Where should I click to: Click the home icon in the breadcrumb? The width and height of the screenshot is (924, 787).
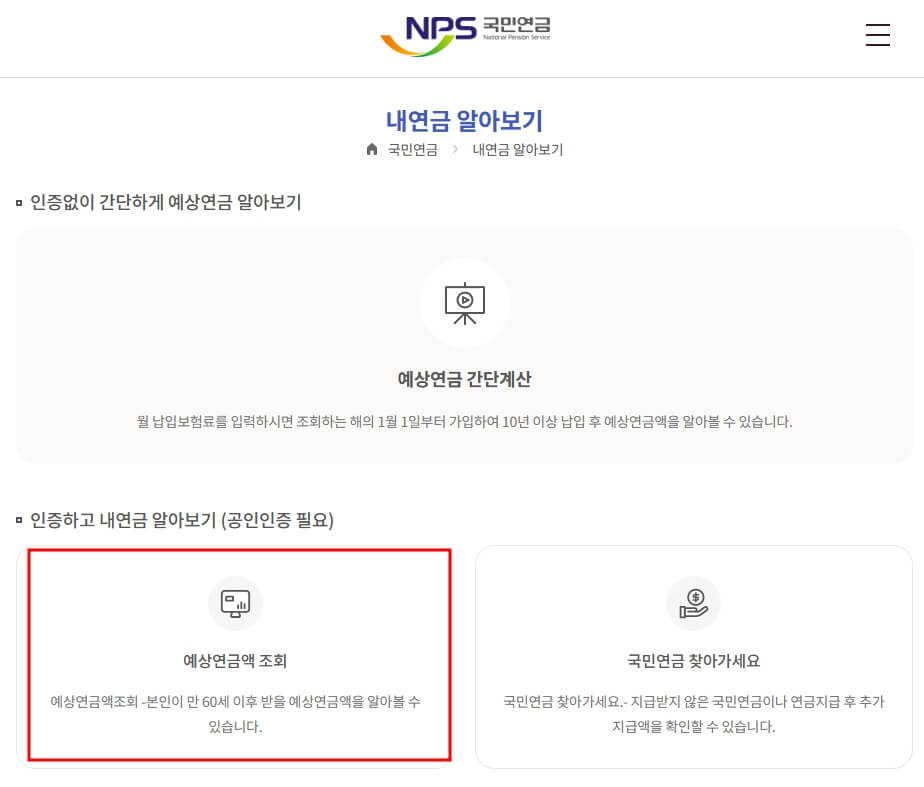371,149
